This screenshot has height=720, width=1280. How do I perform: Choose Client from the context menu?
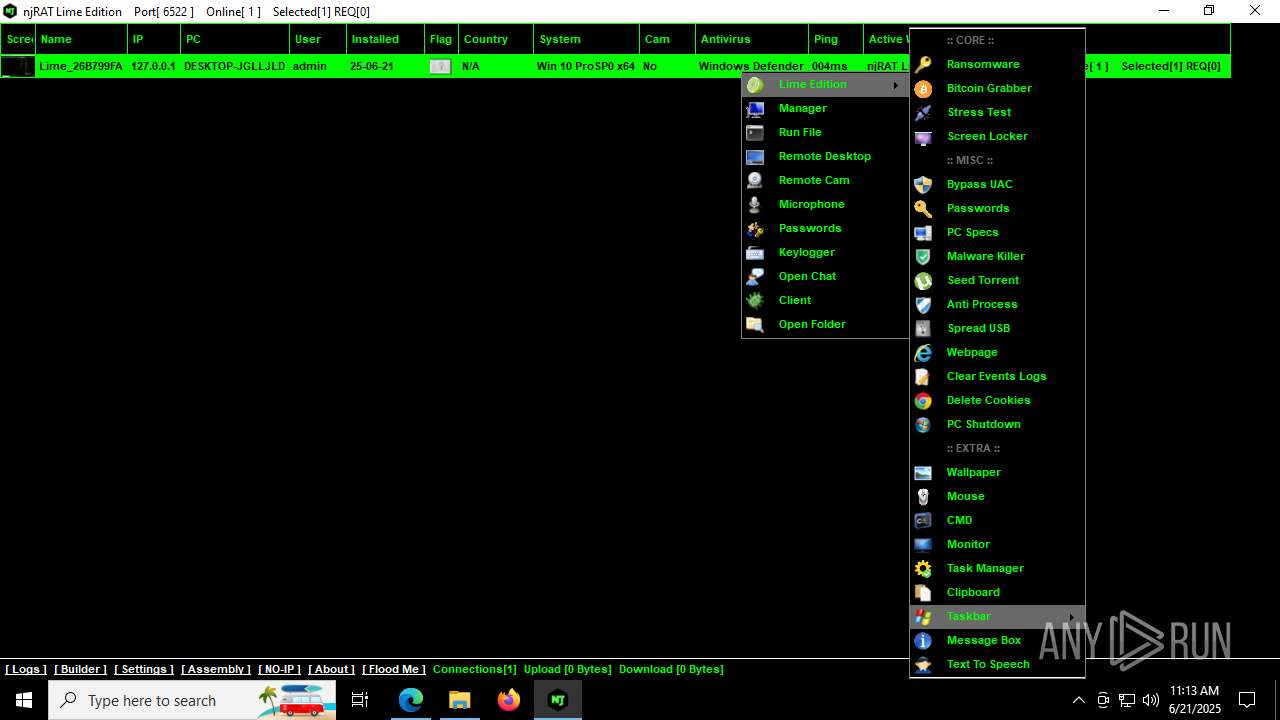click(795, 300)
